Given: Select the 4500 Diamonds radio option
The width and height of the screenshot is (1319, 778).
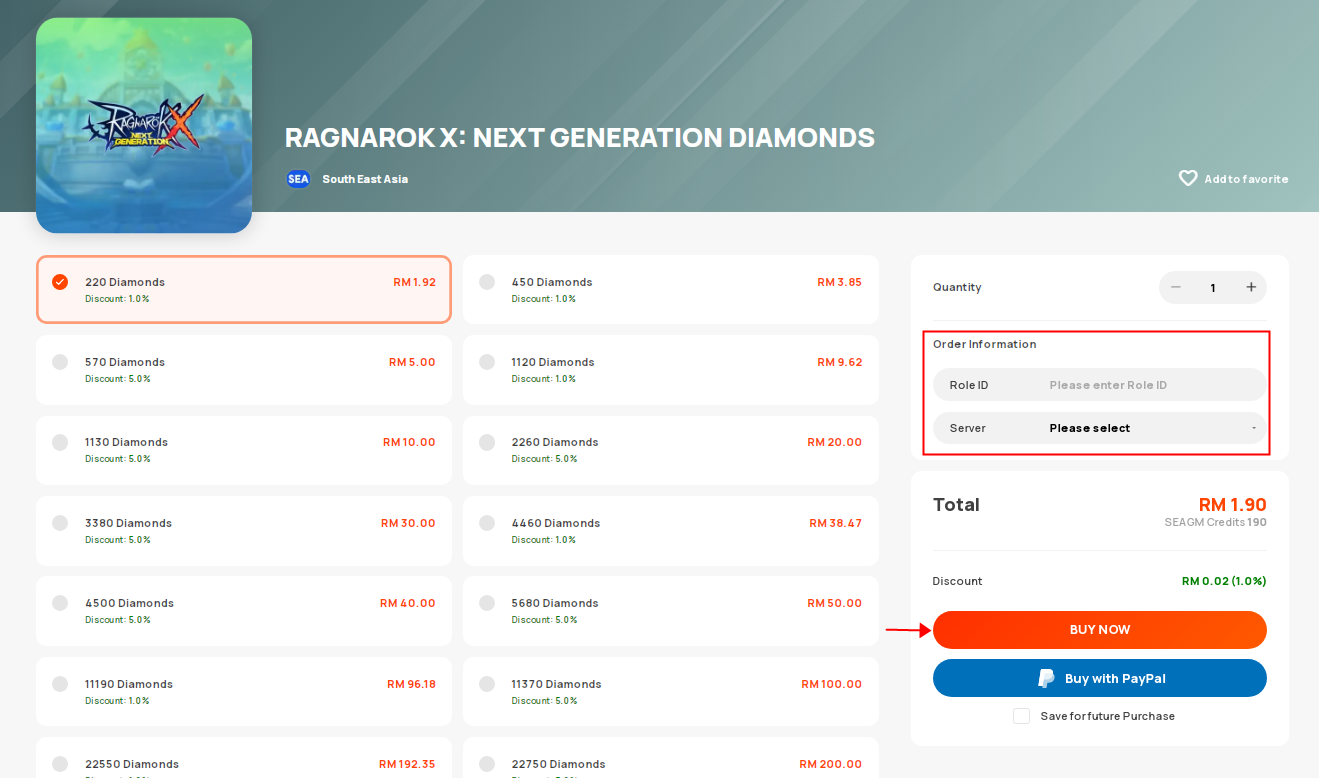Looking at the screenshot, I should pyautogui.click(x=60, y=603).
